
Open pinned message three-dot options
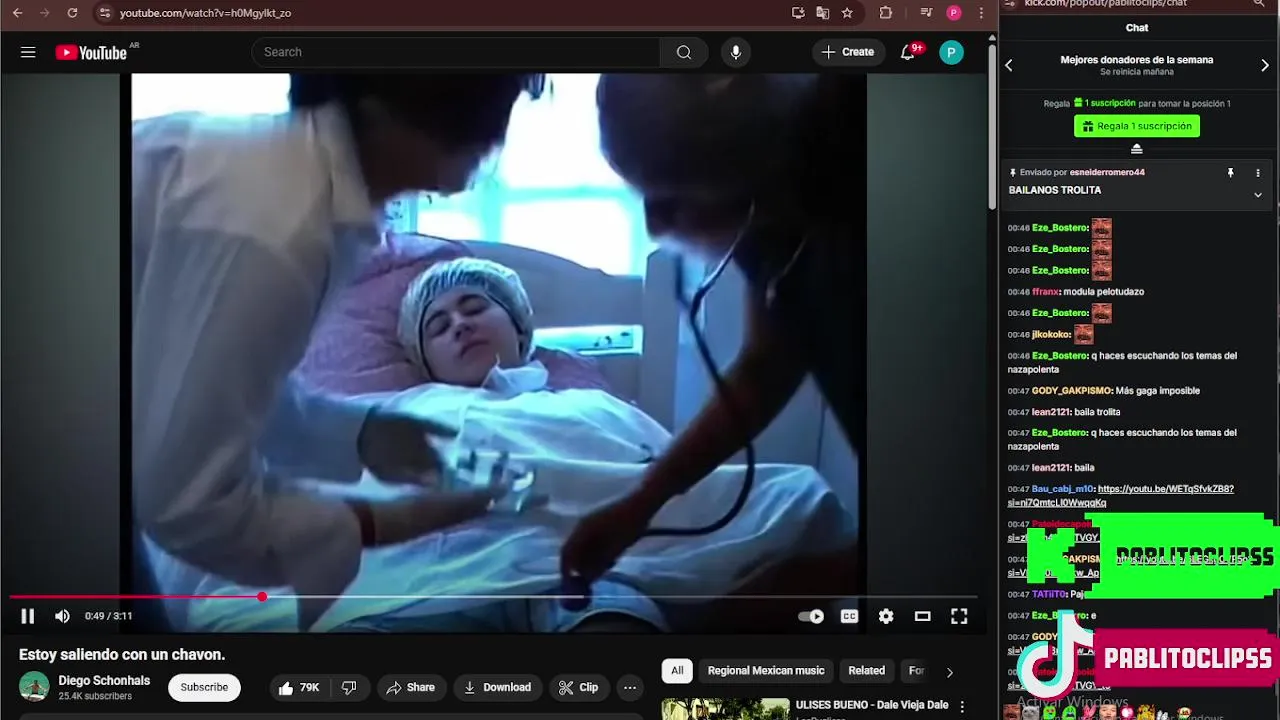tap(1258, 173)
